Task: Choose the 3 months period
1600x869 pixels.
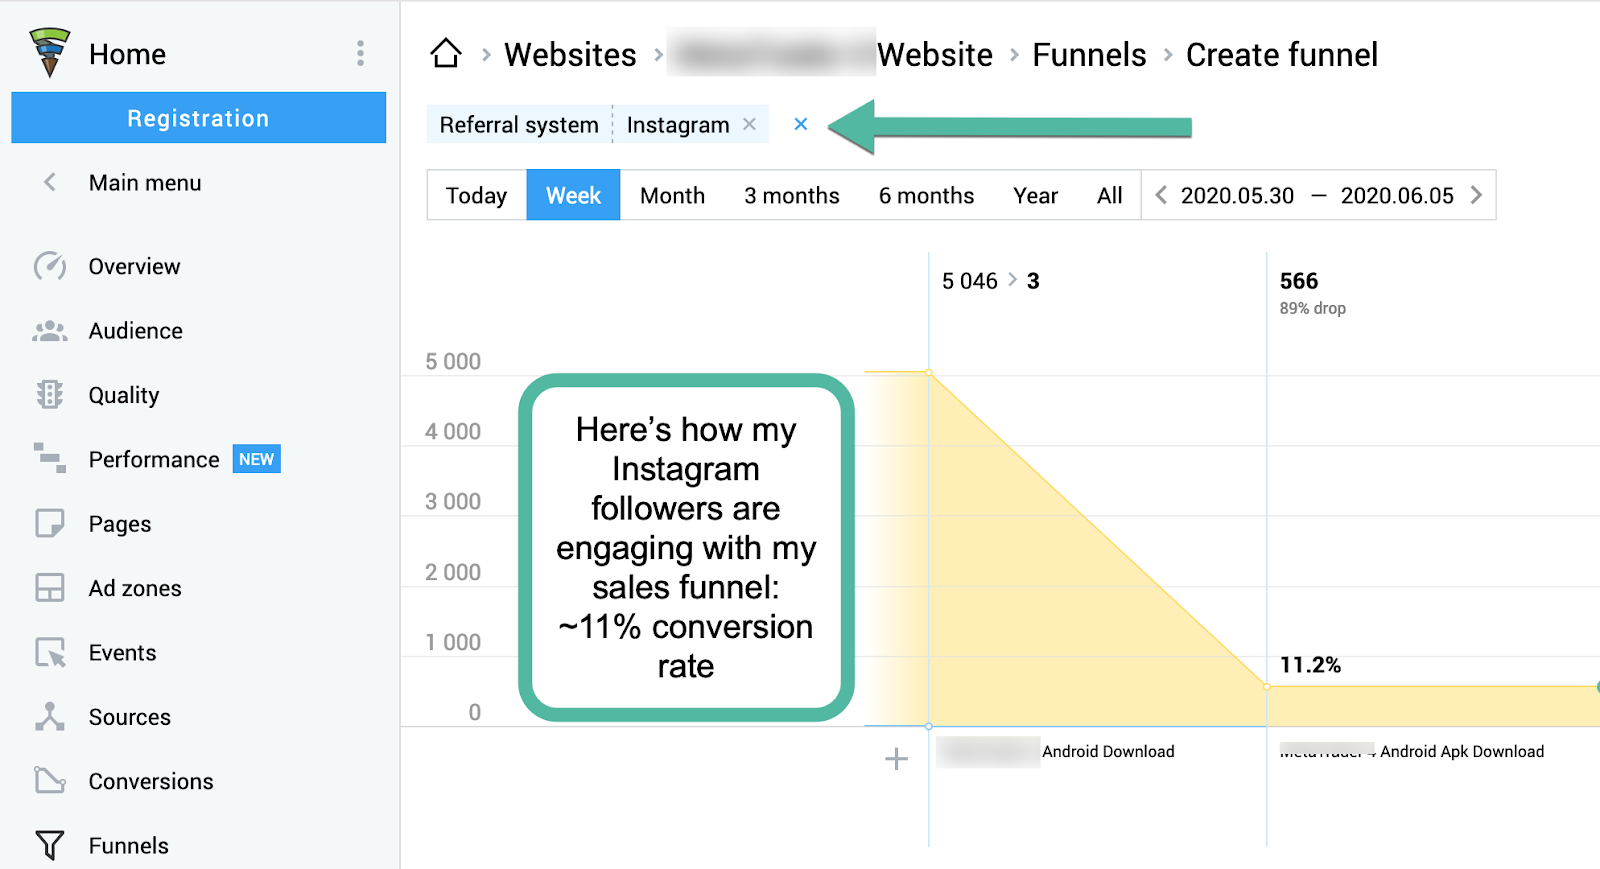Action: (x=791, y=195)
